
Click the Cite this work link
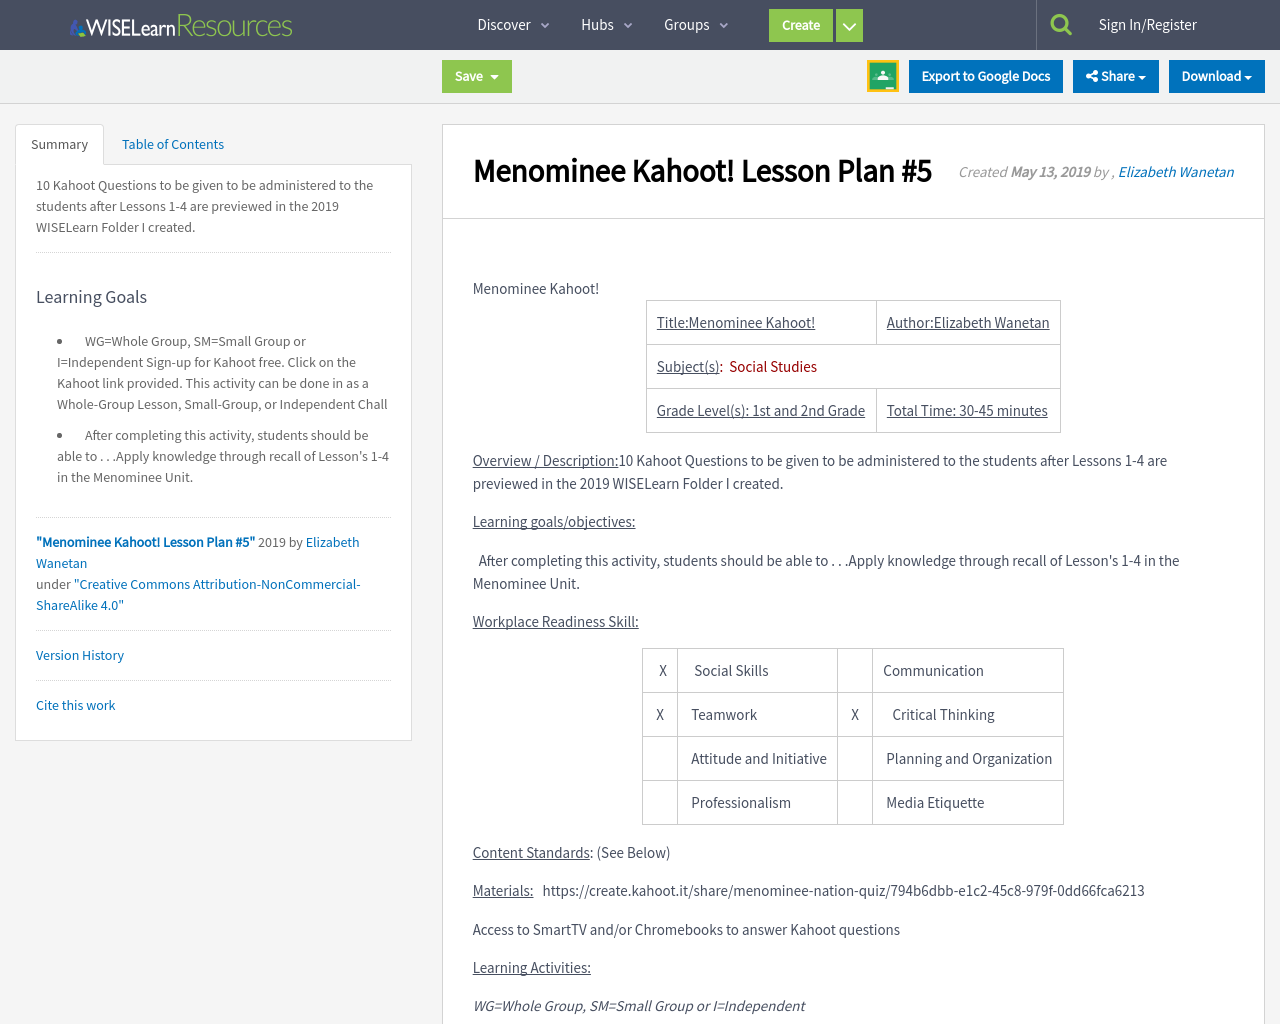(75, 705)
